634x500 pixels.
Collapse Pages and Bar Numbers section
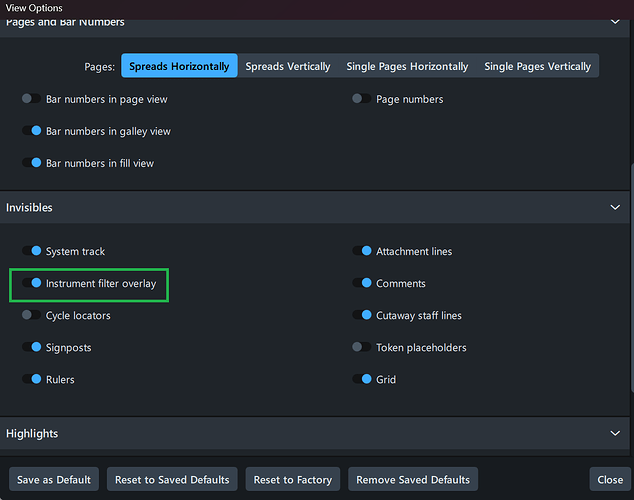click(x=615, y=22)
